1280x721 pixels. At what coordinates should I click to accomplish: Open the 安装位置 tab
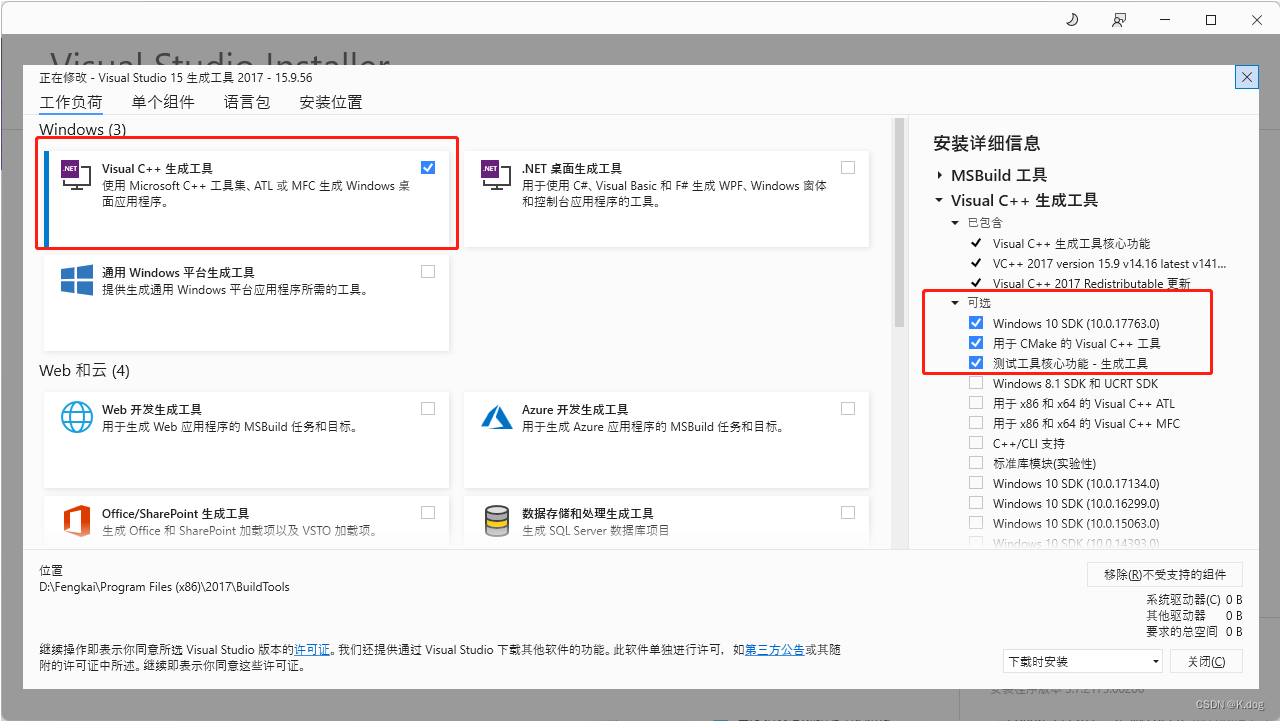[x=331, y=102]
